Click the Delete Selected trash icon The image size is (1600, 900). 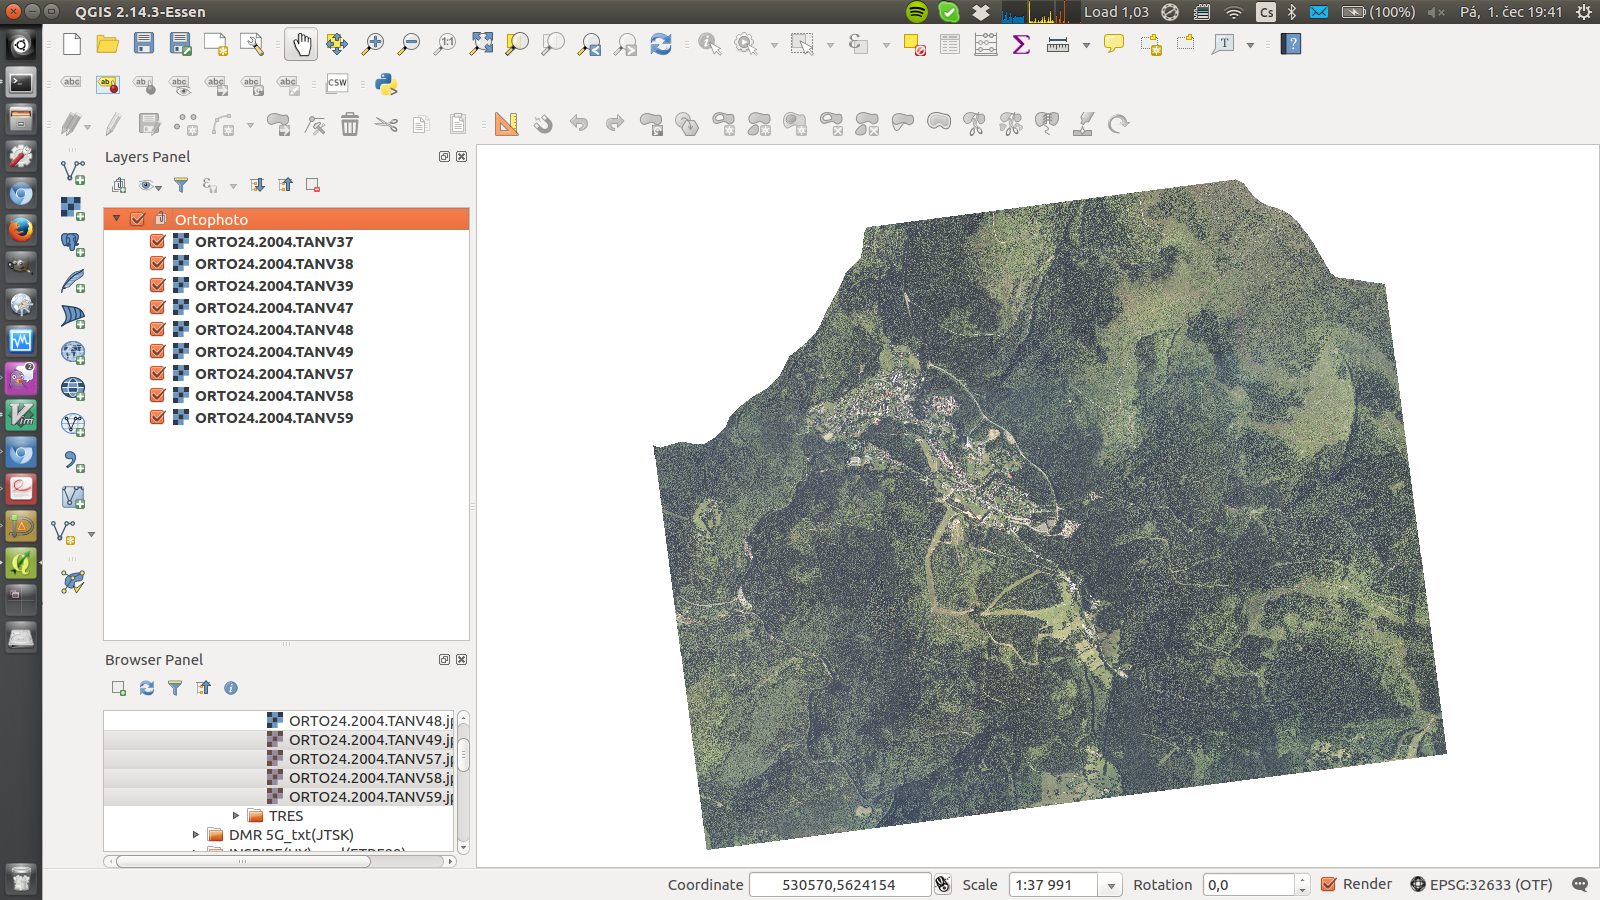point(350,124)
